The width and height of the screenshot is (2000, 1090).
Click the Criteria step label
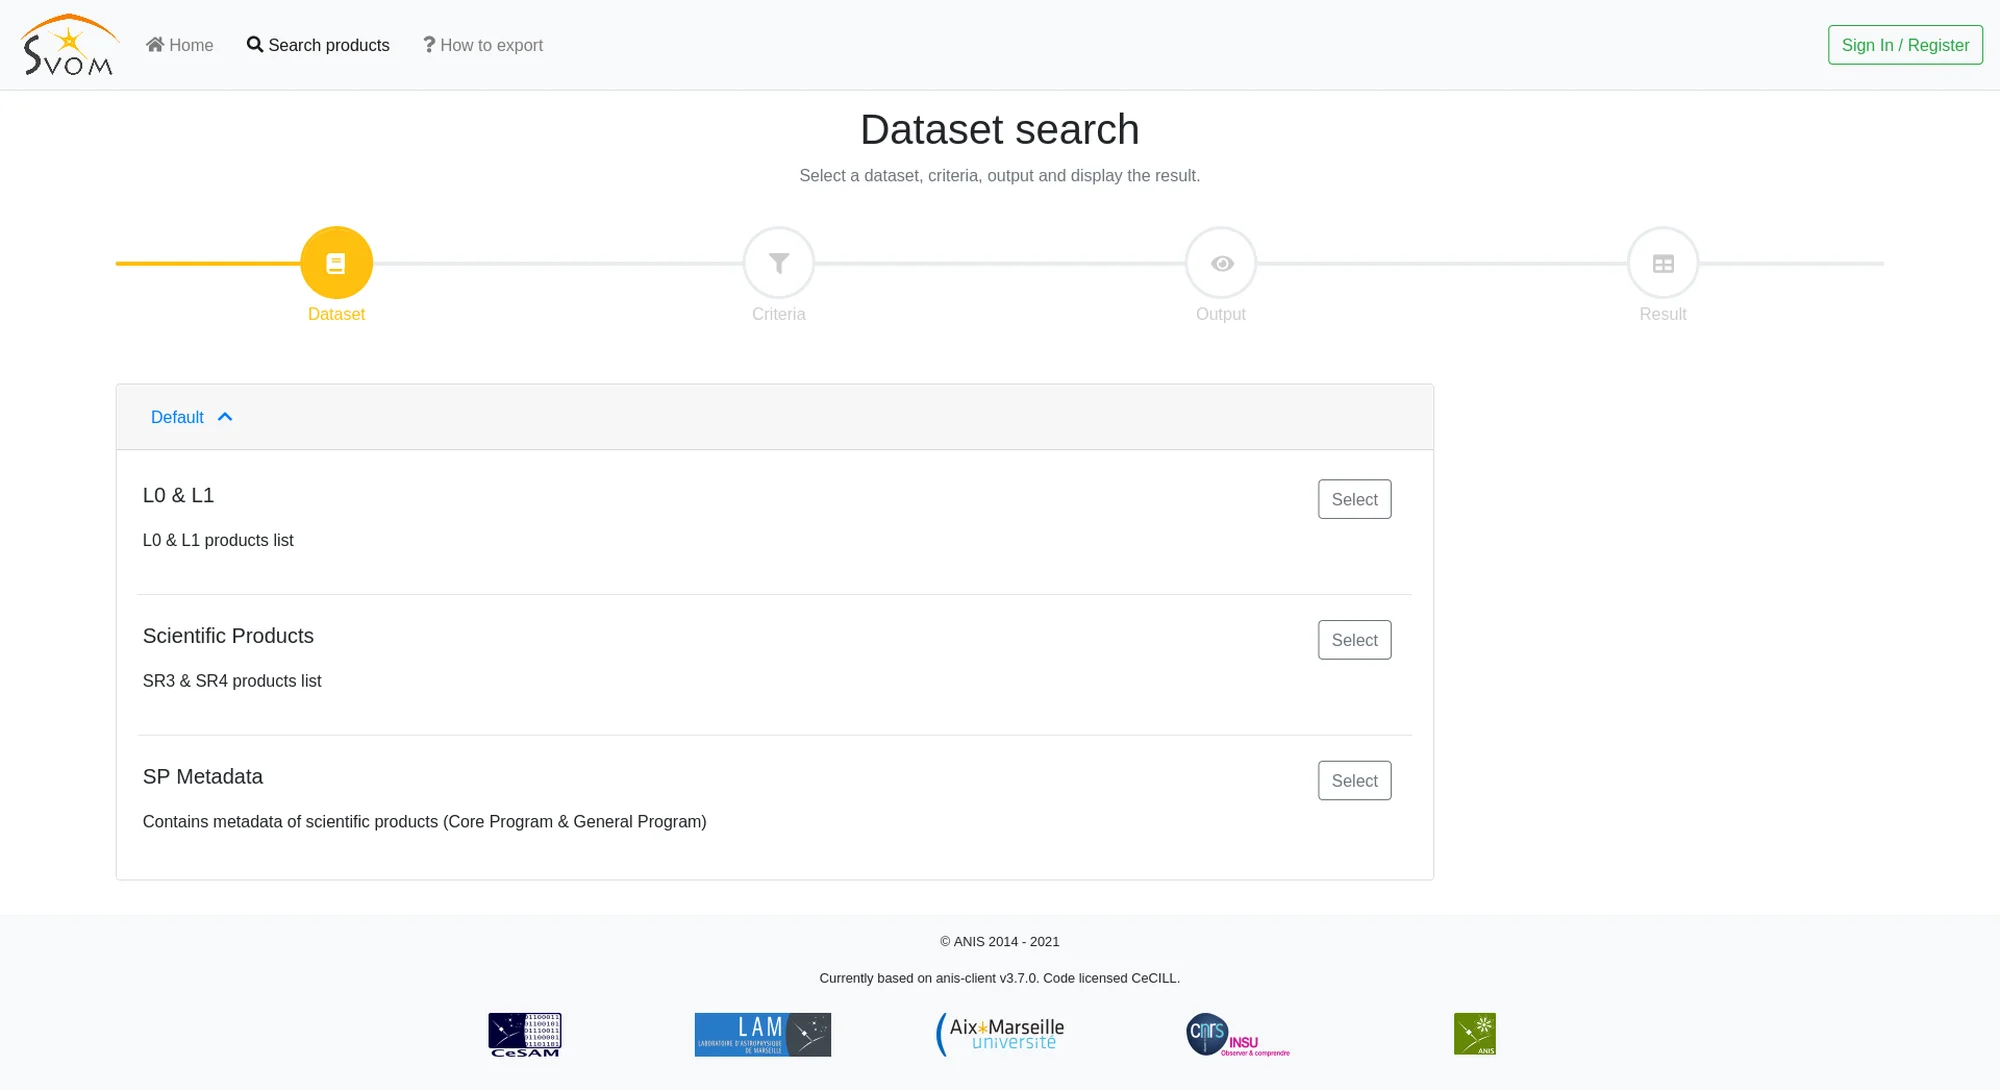click(778, 314)
